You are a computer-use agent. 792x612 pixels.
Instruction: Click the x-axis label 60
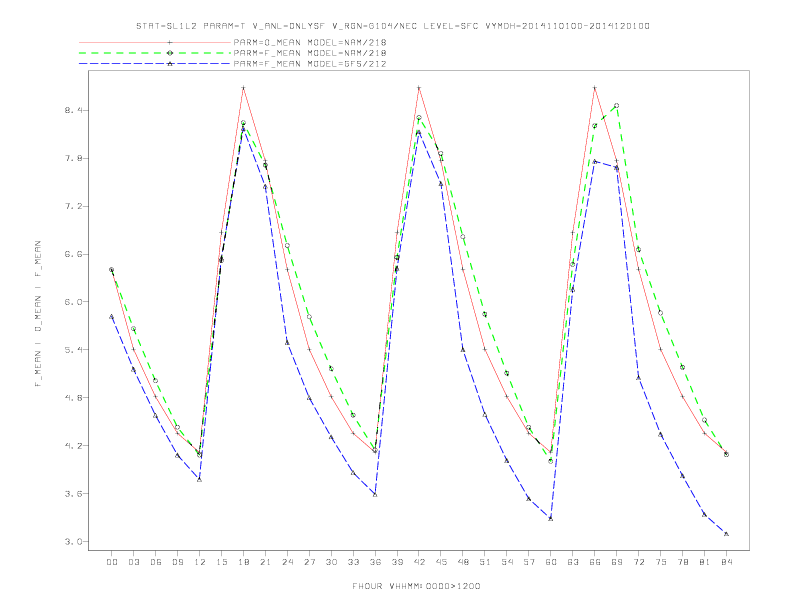pos(551,562)
